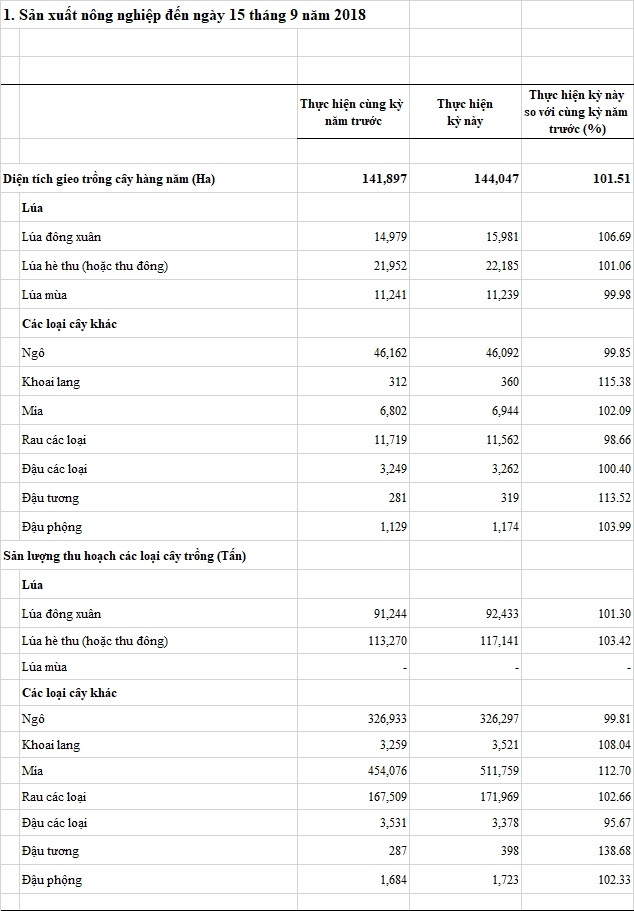This screenshot has width=634, height=911.
Task: Click the title cell about Sản xuất nông nghiệp
Action: coord(185,15)
